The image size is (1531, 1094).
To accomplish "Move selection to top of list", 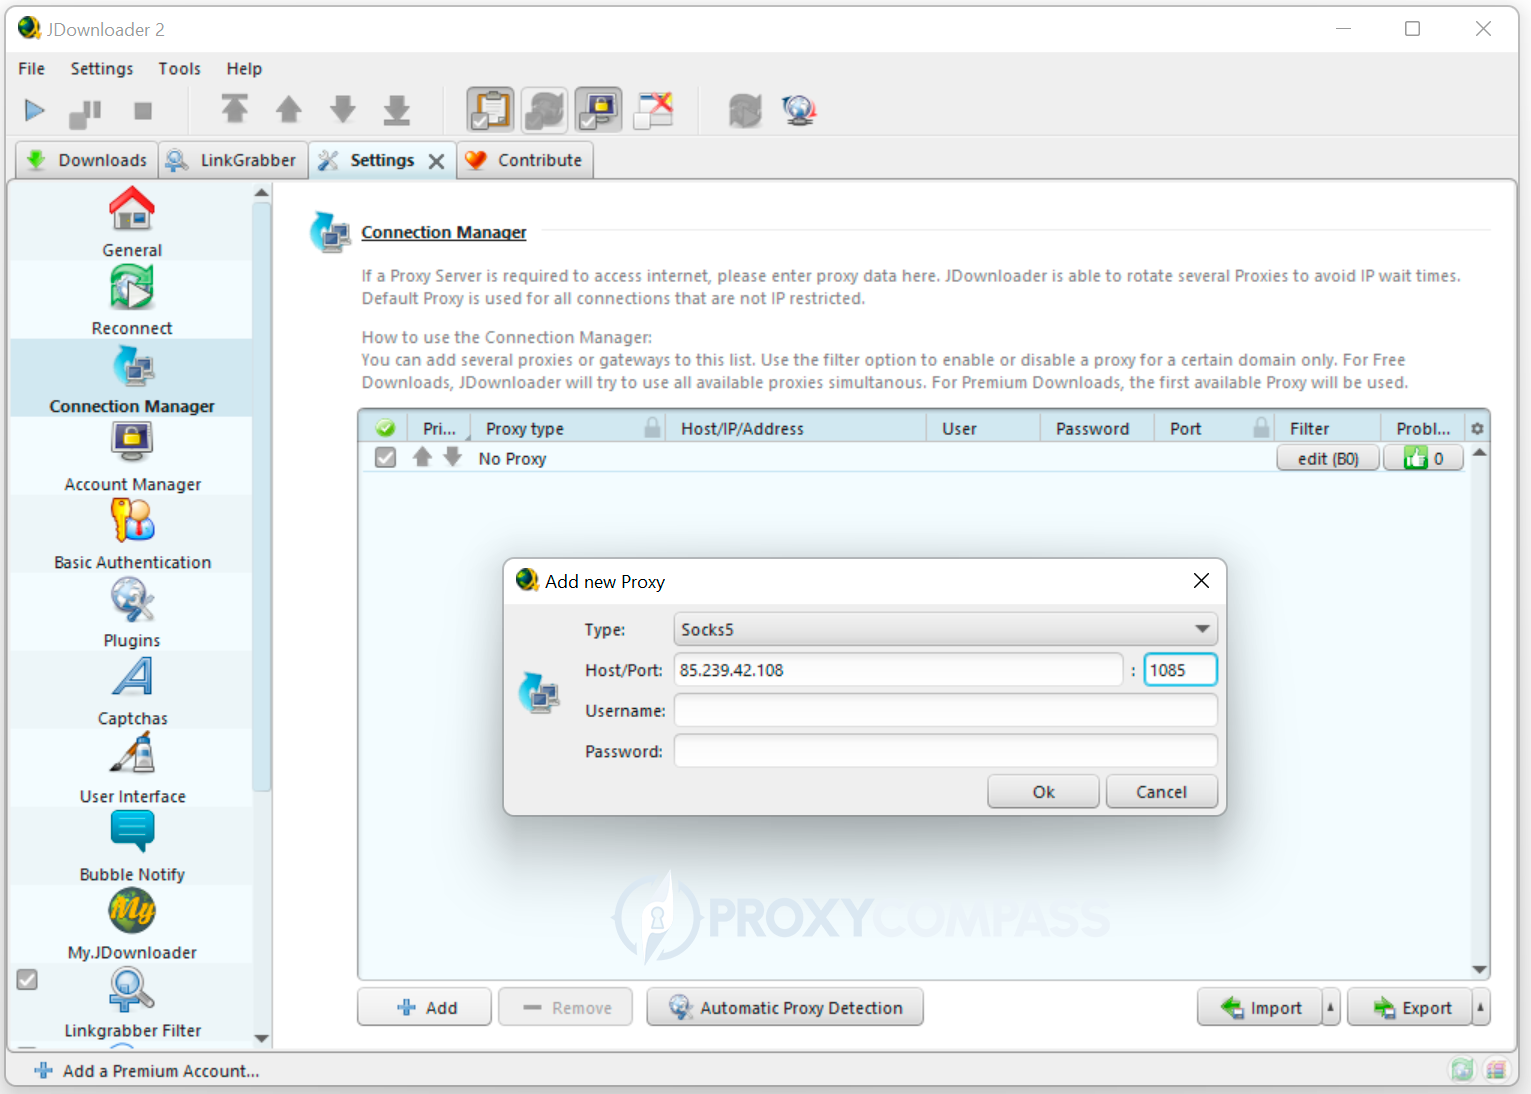I will pos(235,109).
